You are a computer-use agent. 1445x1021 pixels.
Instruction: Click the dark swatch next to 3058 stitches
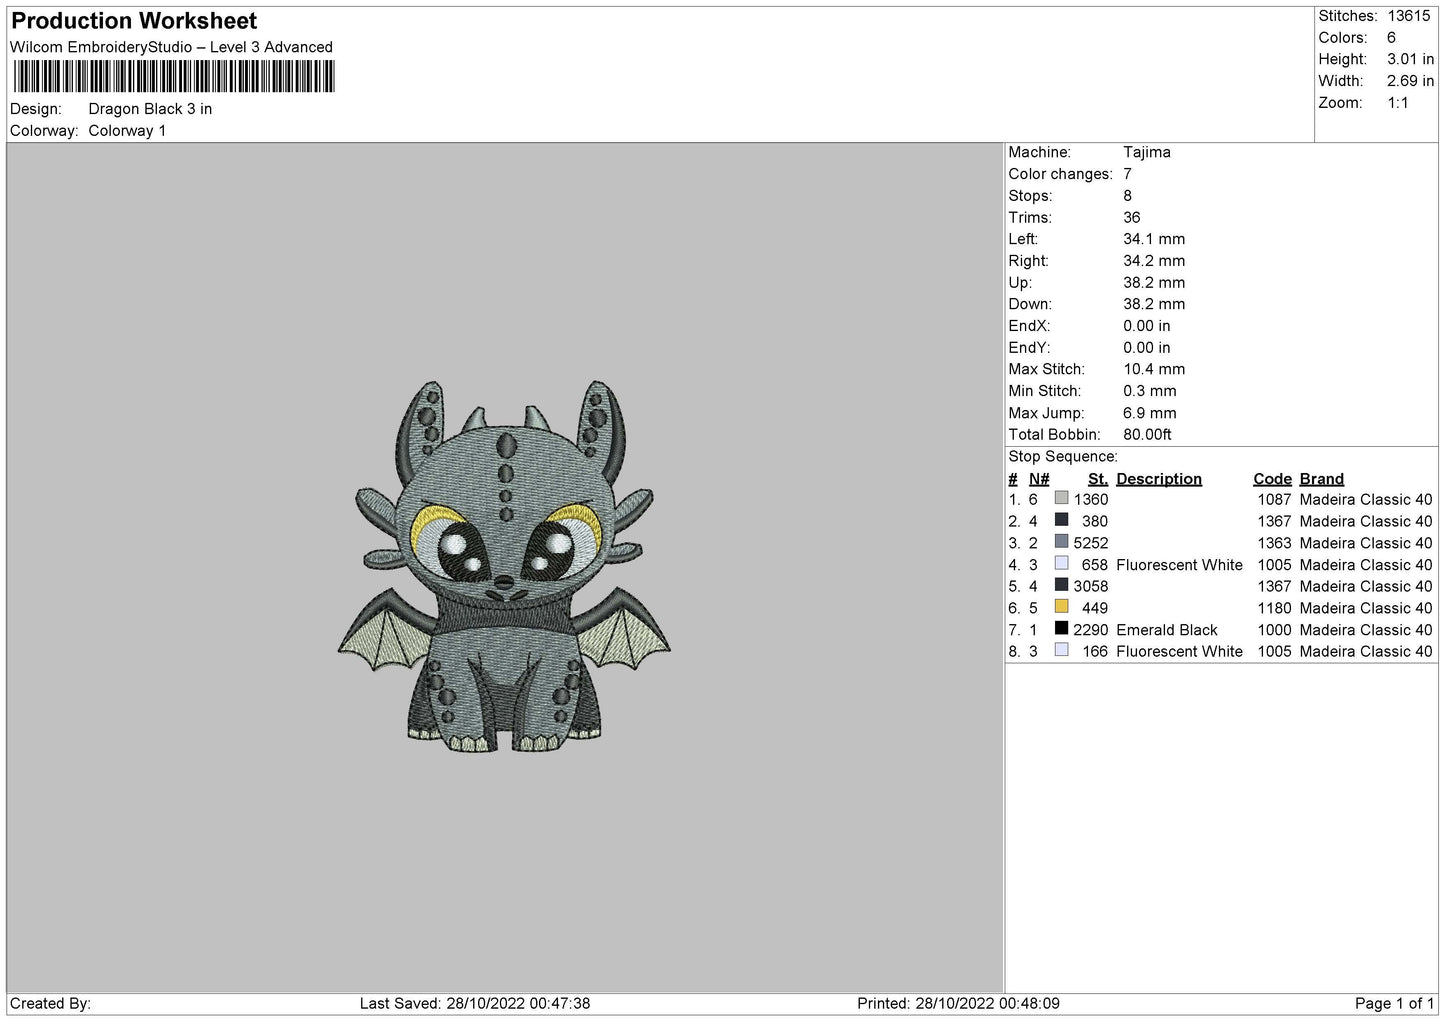(1061, 585)
